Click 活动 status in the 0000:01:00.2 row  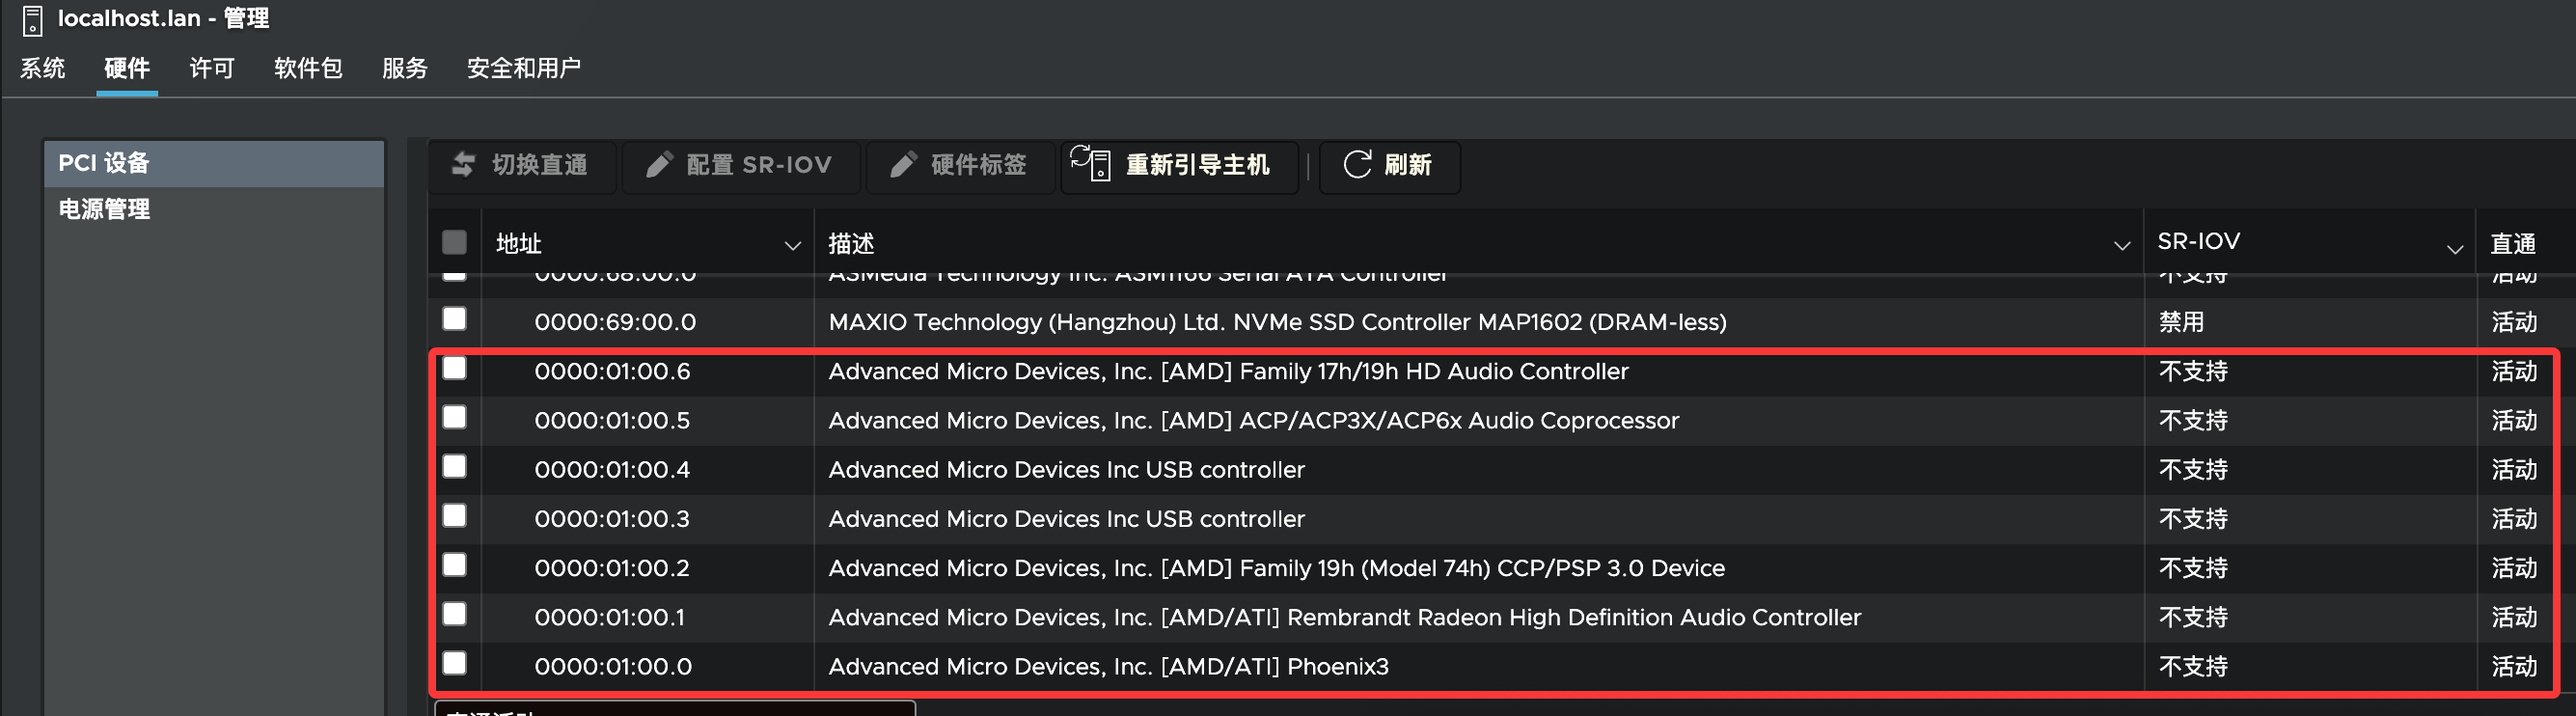pyautogui.click(x=2514, y=568)
